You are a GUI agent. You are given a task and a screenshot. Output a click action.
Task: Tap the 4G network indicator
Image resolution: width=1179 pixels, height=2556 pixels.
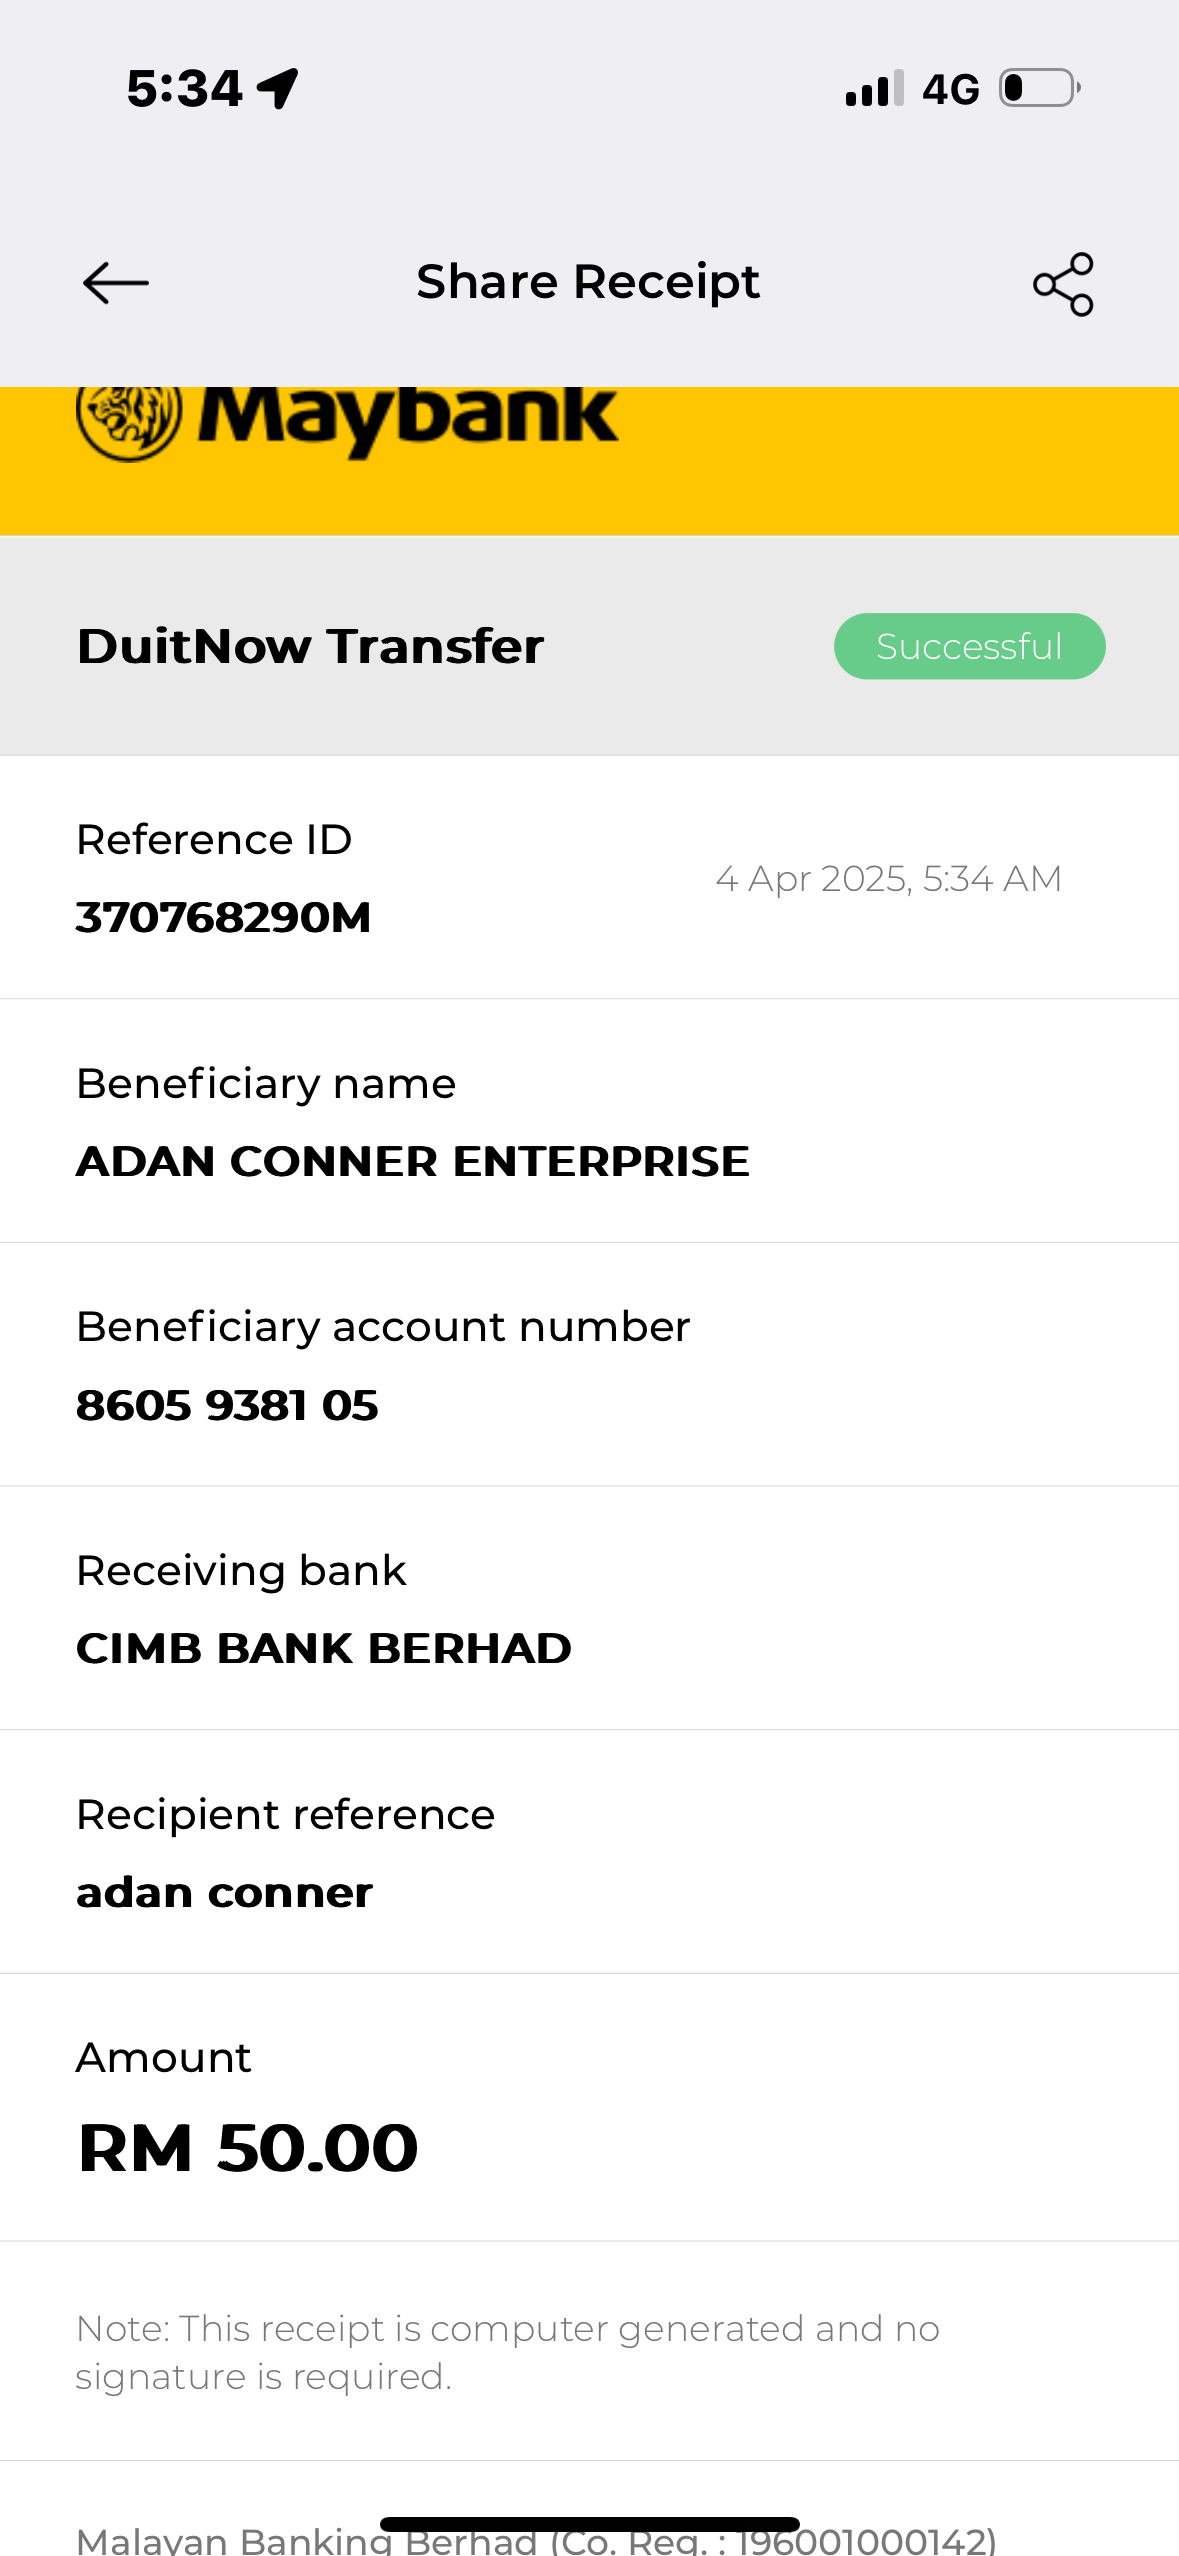coord(950,89)
